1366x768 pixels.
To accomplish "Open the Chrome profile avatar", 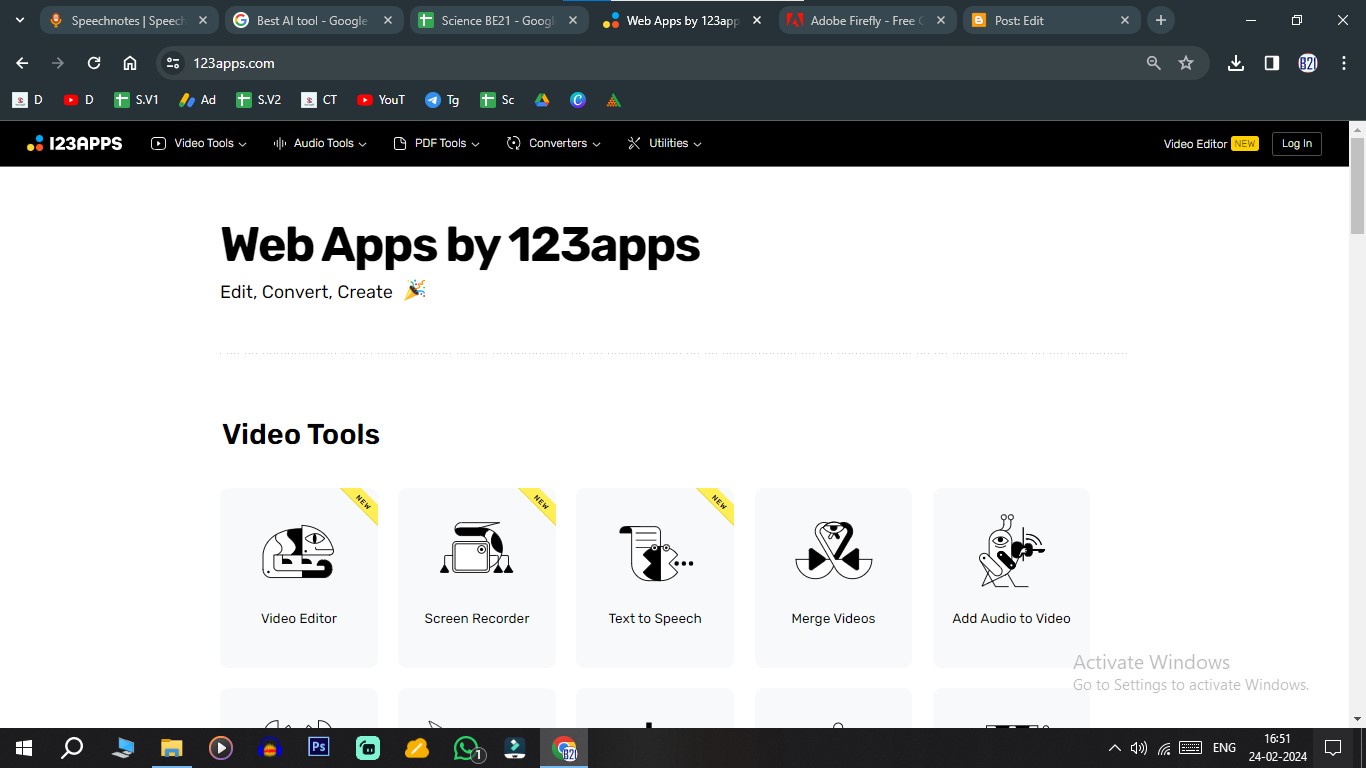I will [x=1308, y=63].
